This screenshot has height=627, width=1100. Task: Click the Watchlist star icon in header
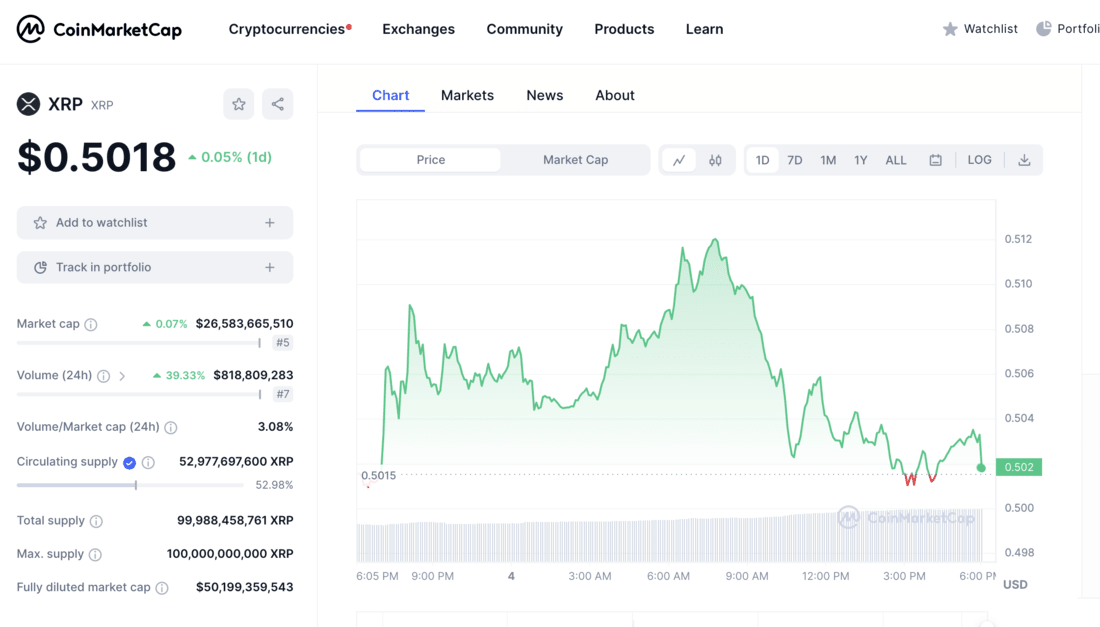pyautogui.click(x=950, y=29)
